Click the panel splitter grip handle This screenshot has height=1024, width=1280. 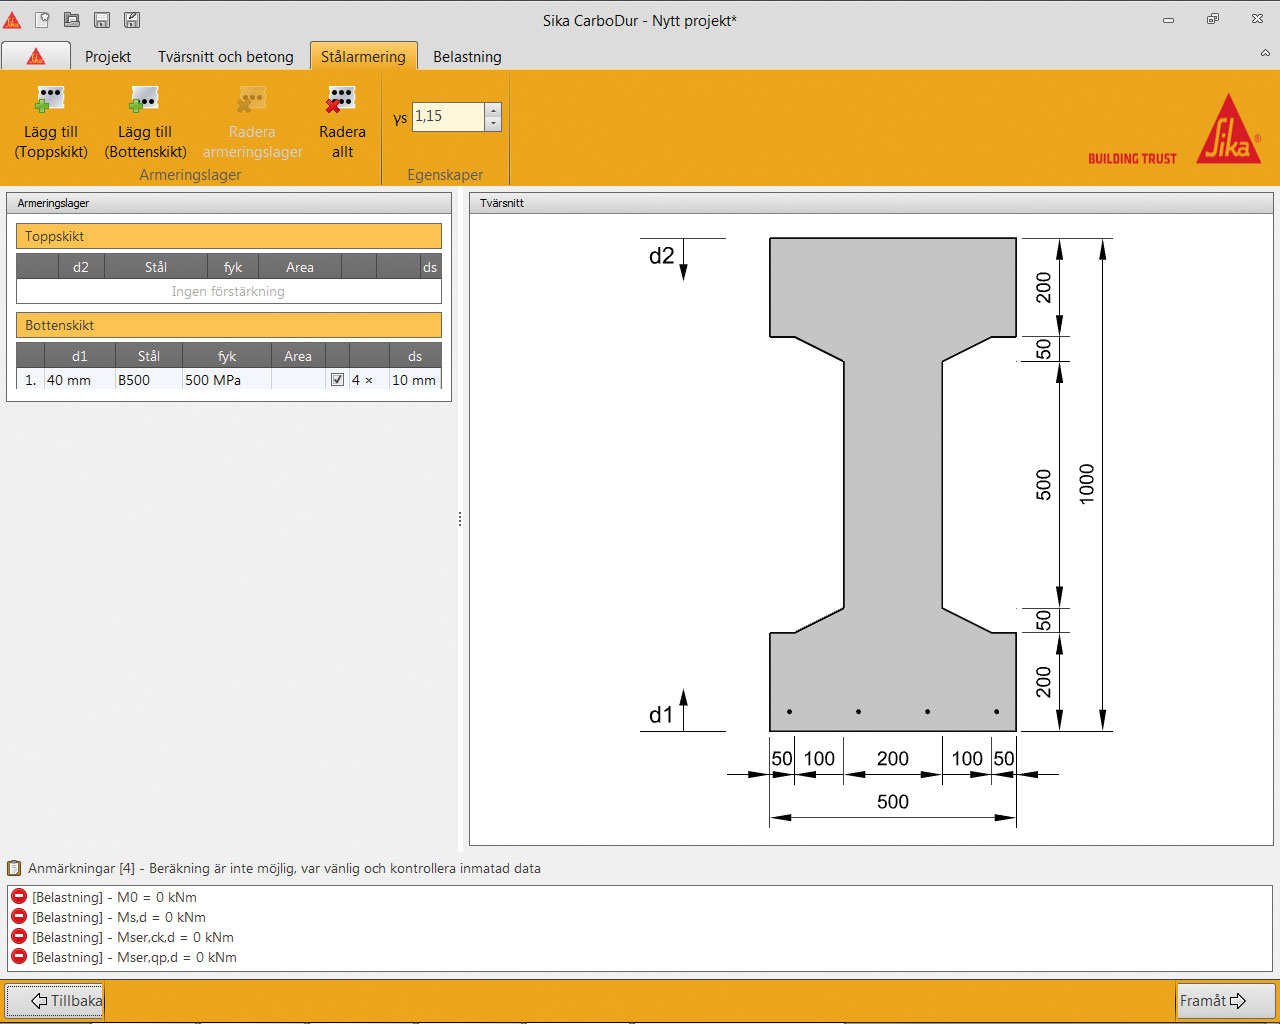click(460, 519)
